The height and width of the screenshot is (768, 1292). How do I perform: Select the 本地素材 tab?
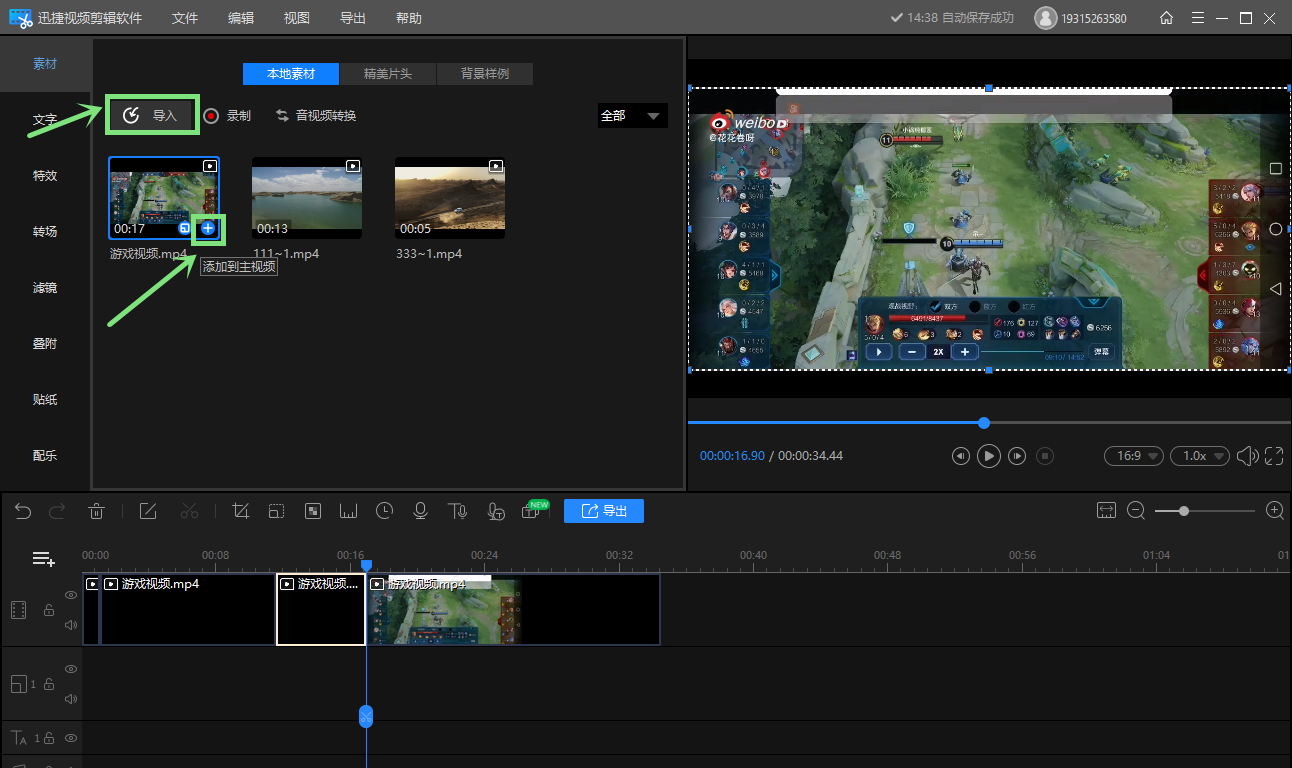(x=291, y=74)
